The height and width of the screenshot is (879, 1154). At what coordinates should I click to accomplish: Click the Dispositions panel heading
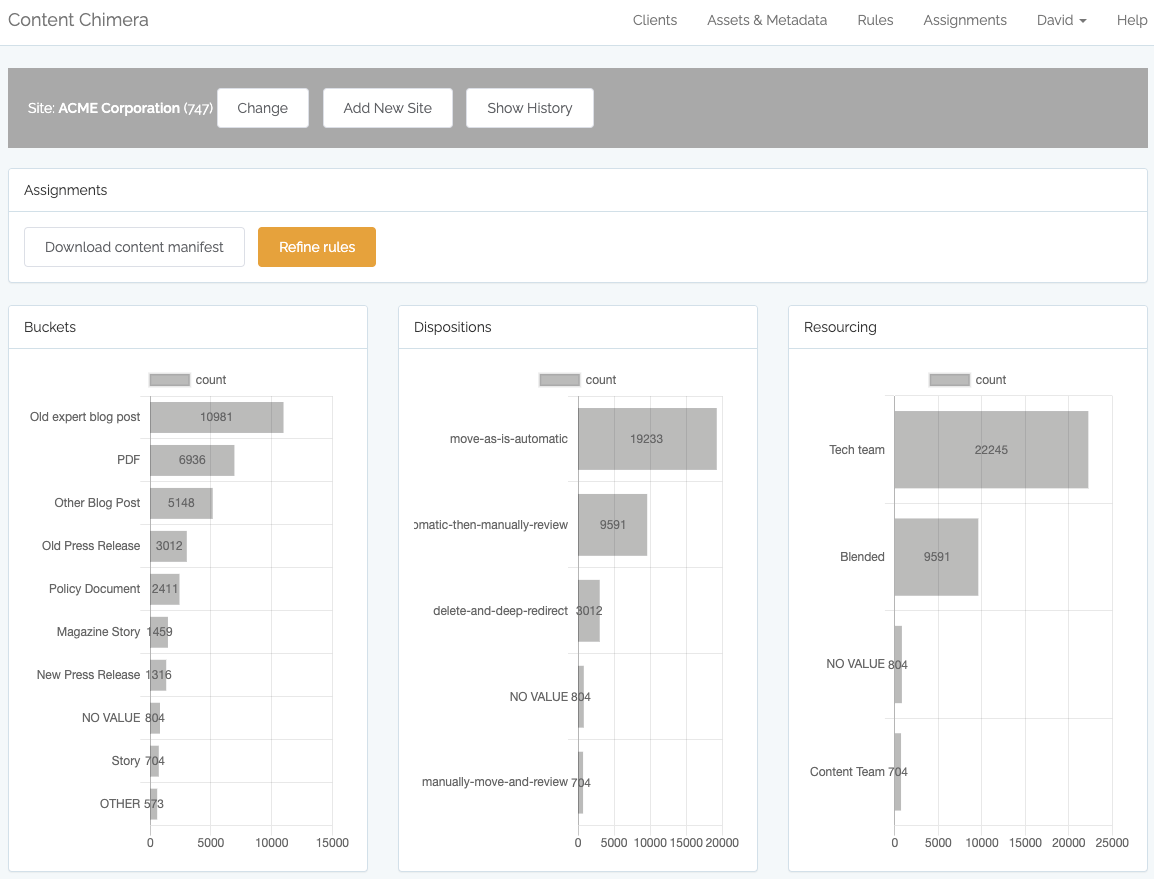click(x=453, y=327)
